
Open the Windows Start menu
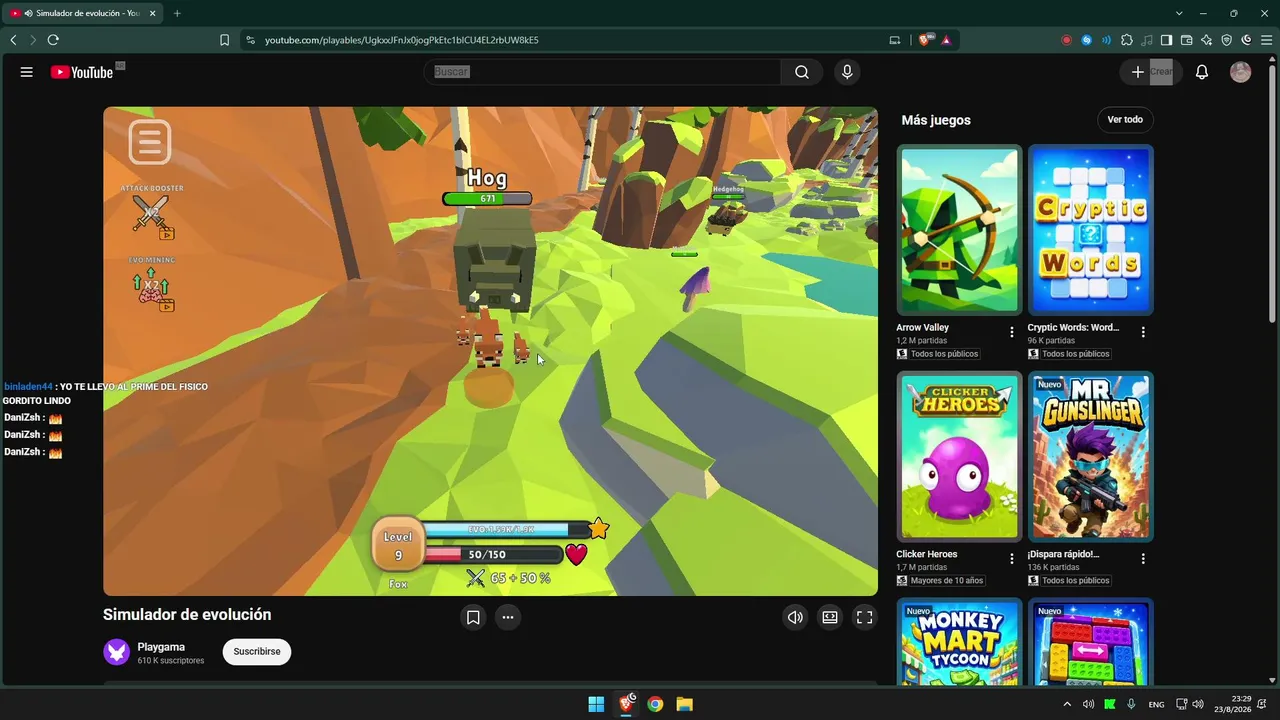(596, 704)
